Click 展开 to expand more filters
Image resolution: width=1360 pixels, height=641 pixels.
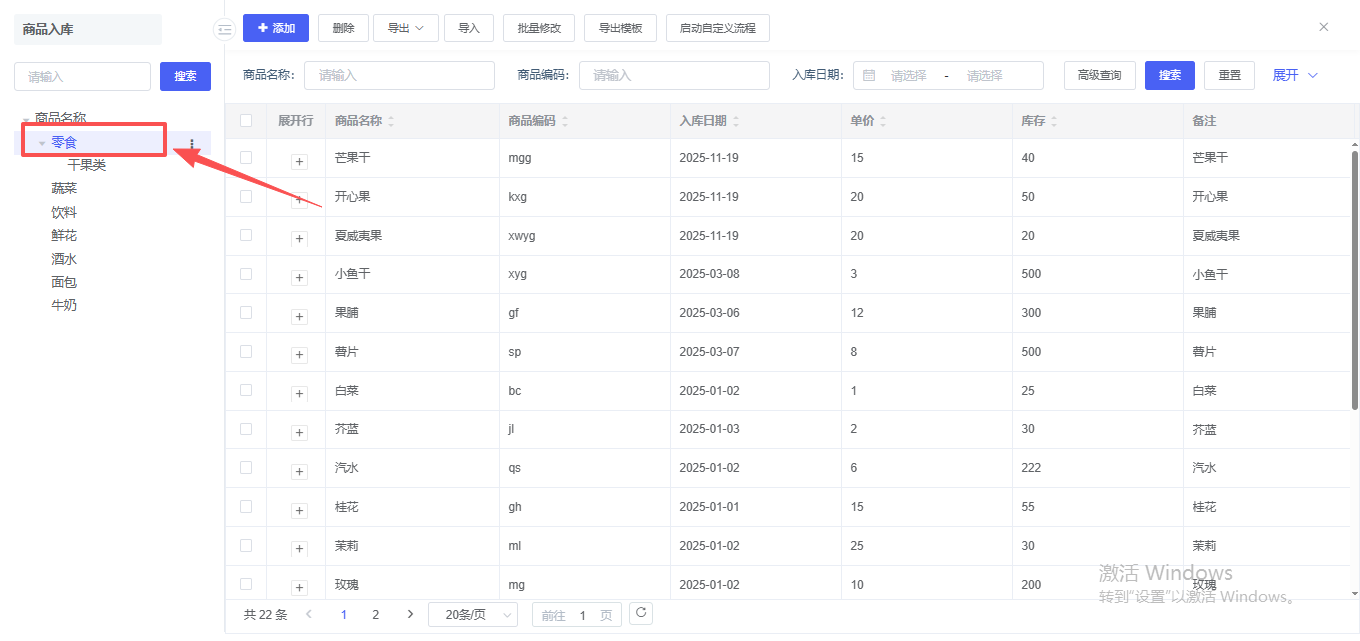coord(1295,76)
